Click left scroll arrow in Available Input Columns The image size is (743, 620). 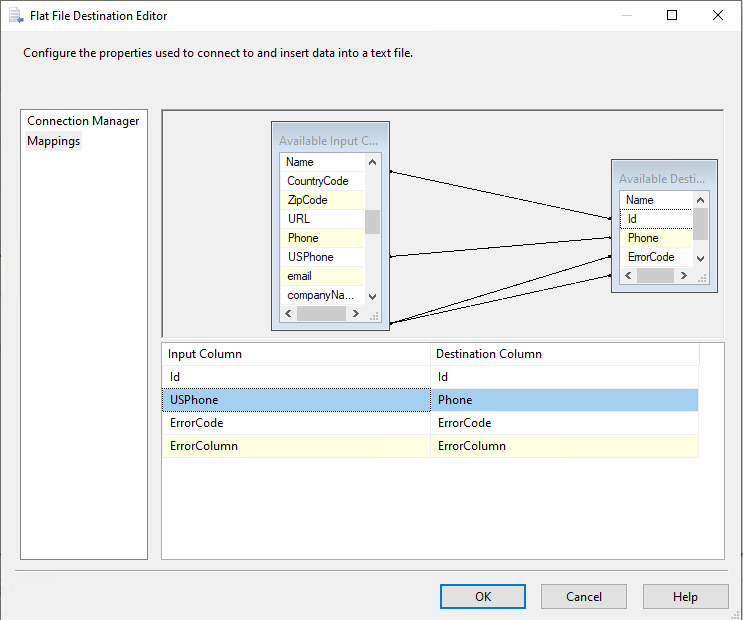pyautogui.click(x=289, y=314)
